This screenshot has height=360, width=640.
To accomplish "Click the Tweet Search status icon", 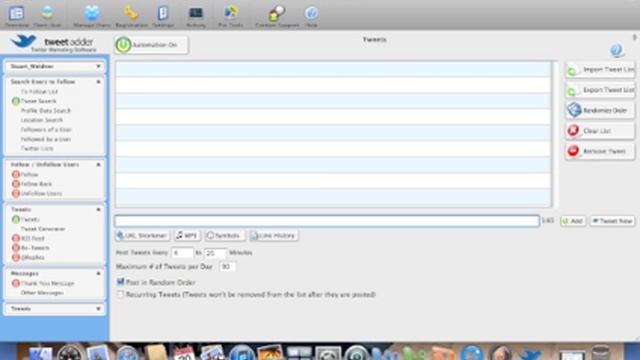I will pos(16,101).
